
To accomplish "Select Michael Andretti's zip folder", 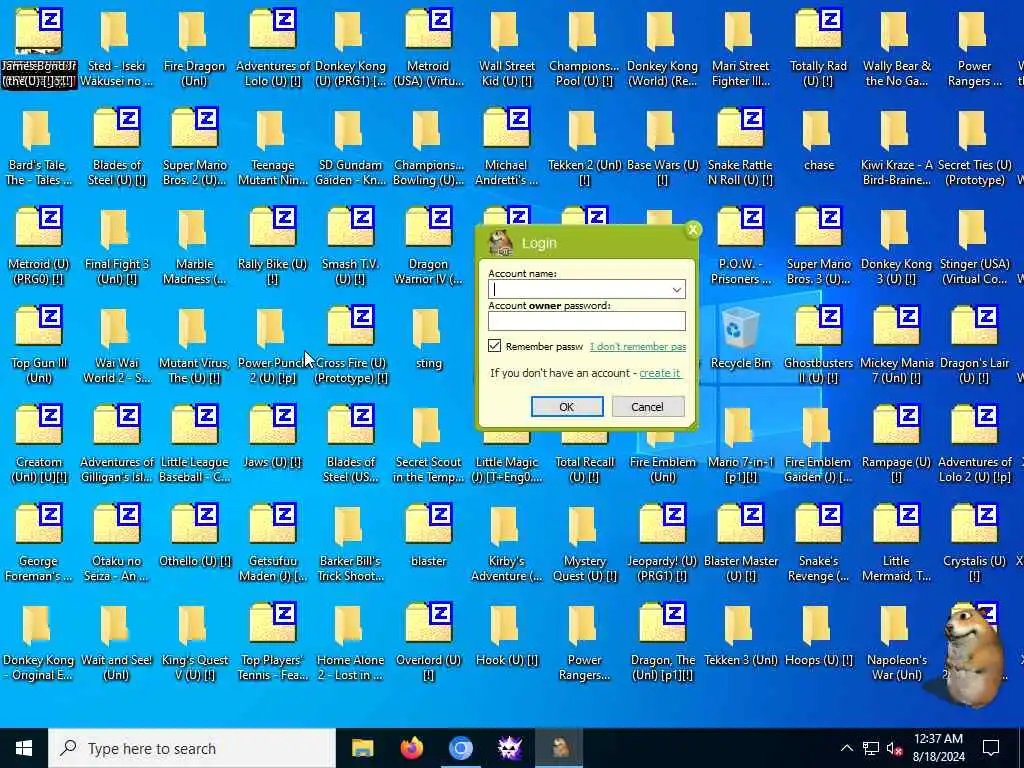I will pyautogui.click(x=506, y=148).
